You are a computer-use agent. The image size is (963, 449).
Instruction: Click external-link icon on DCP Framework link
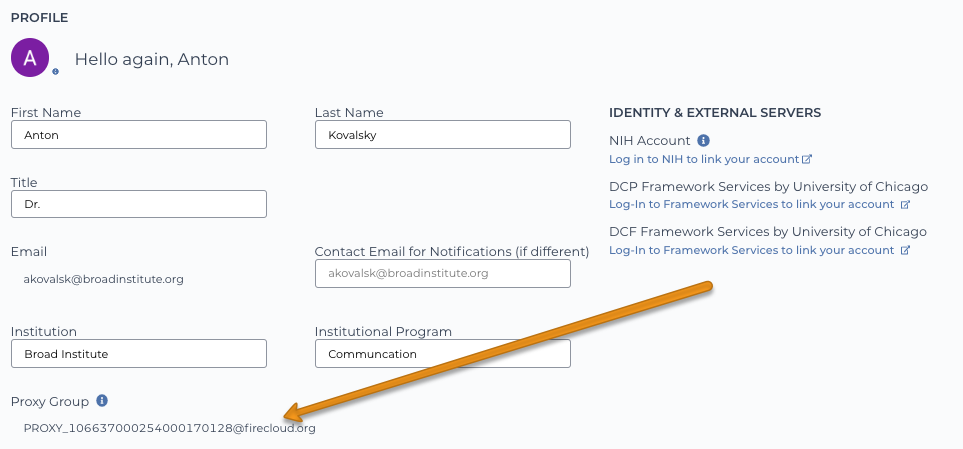tap(905, 205)
